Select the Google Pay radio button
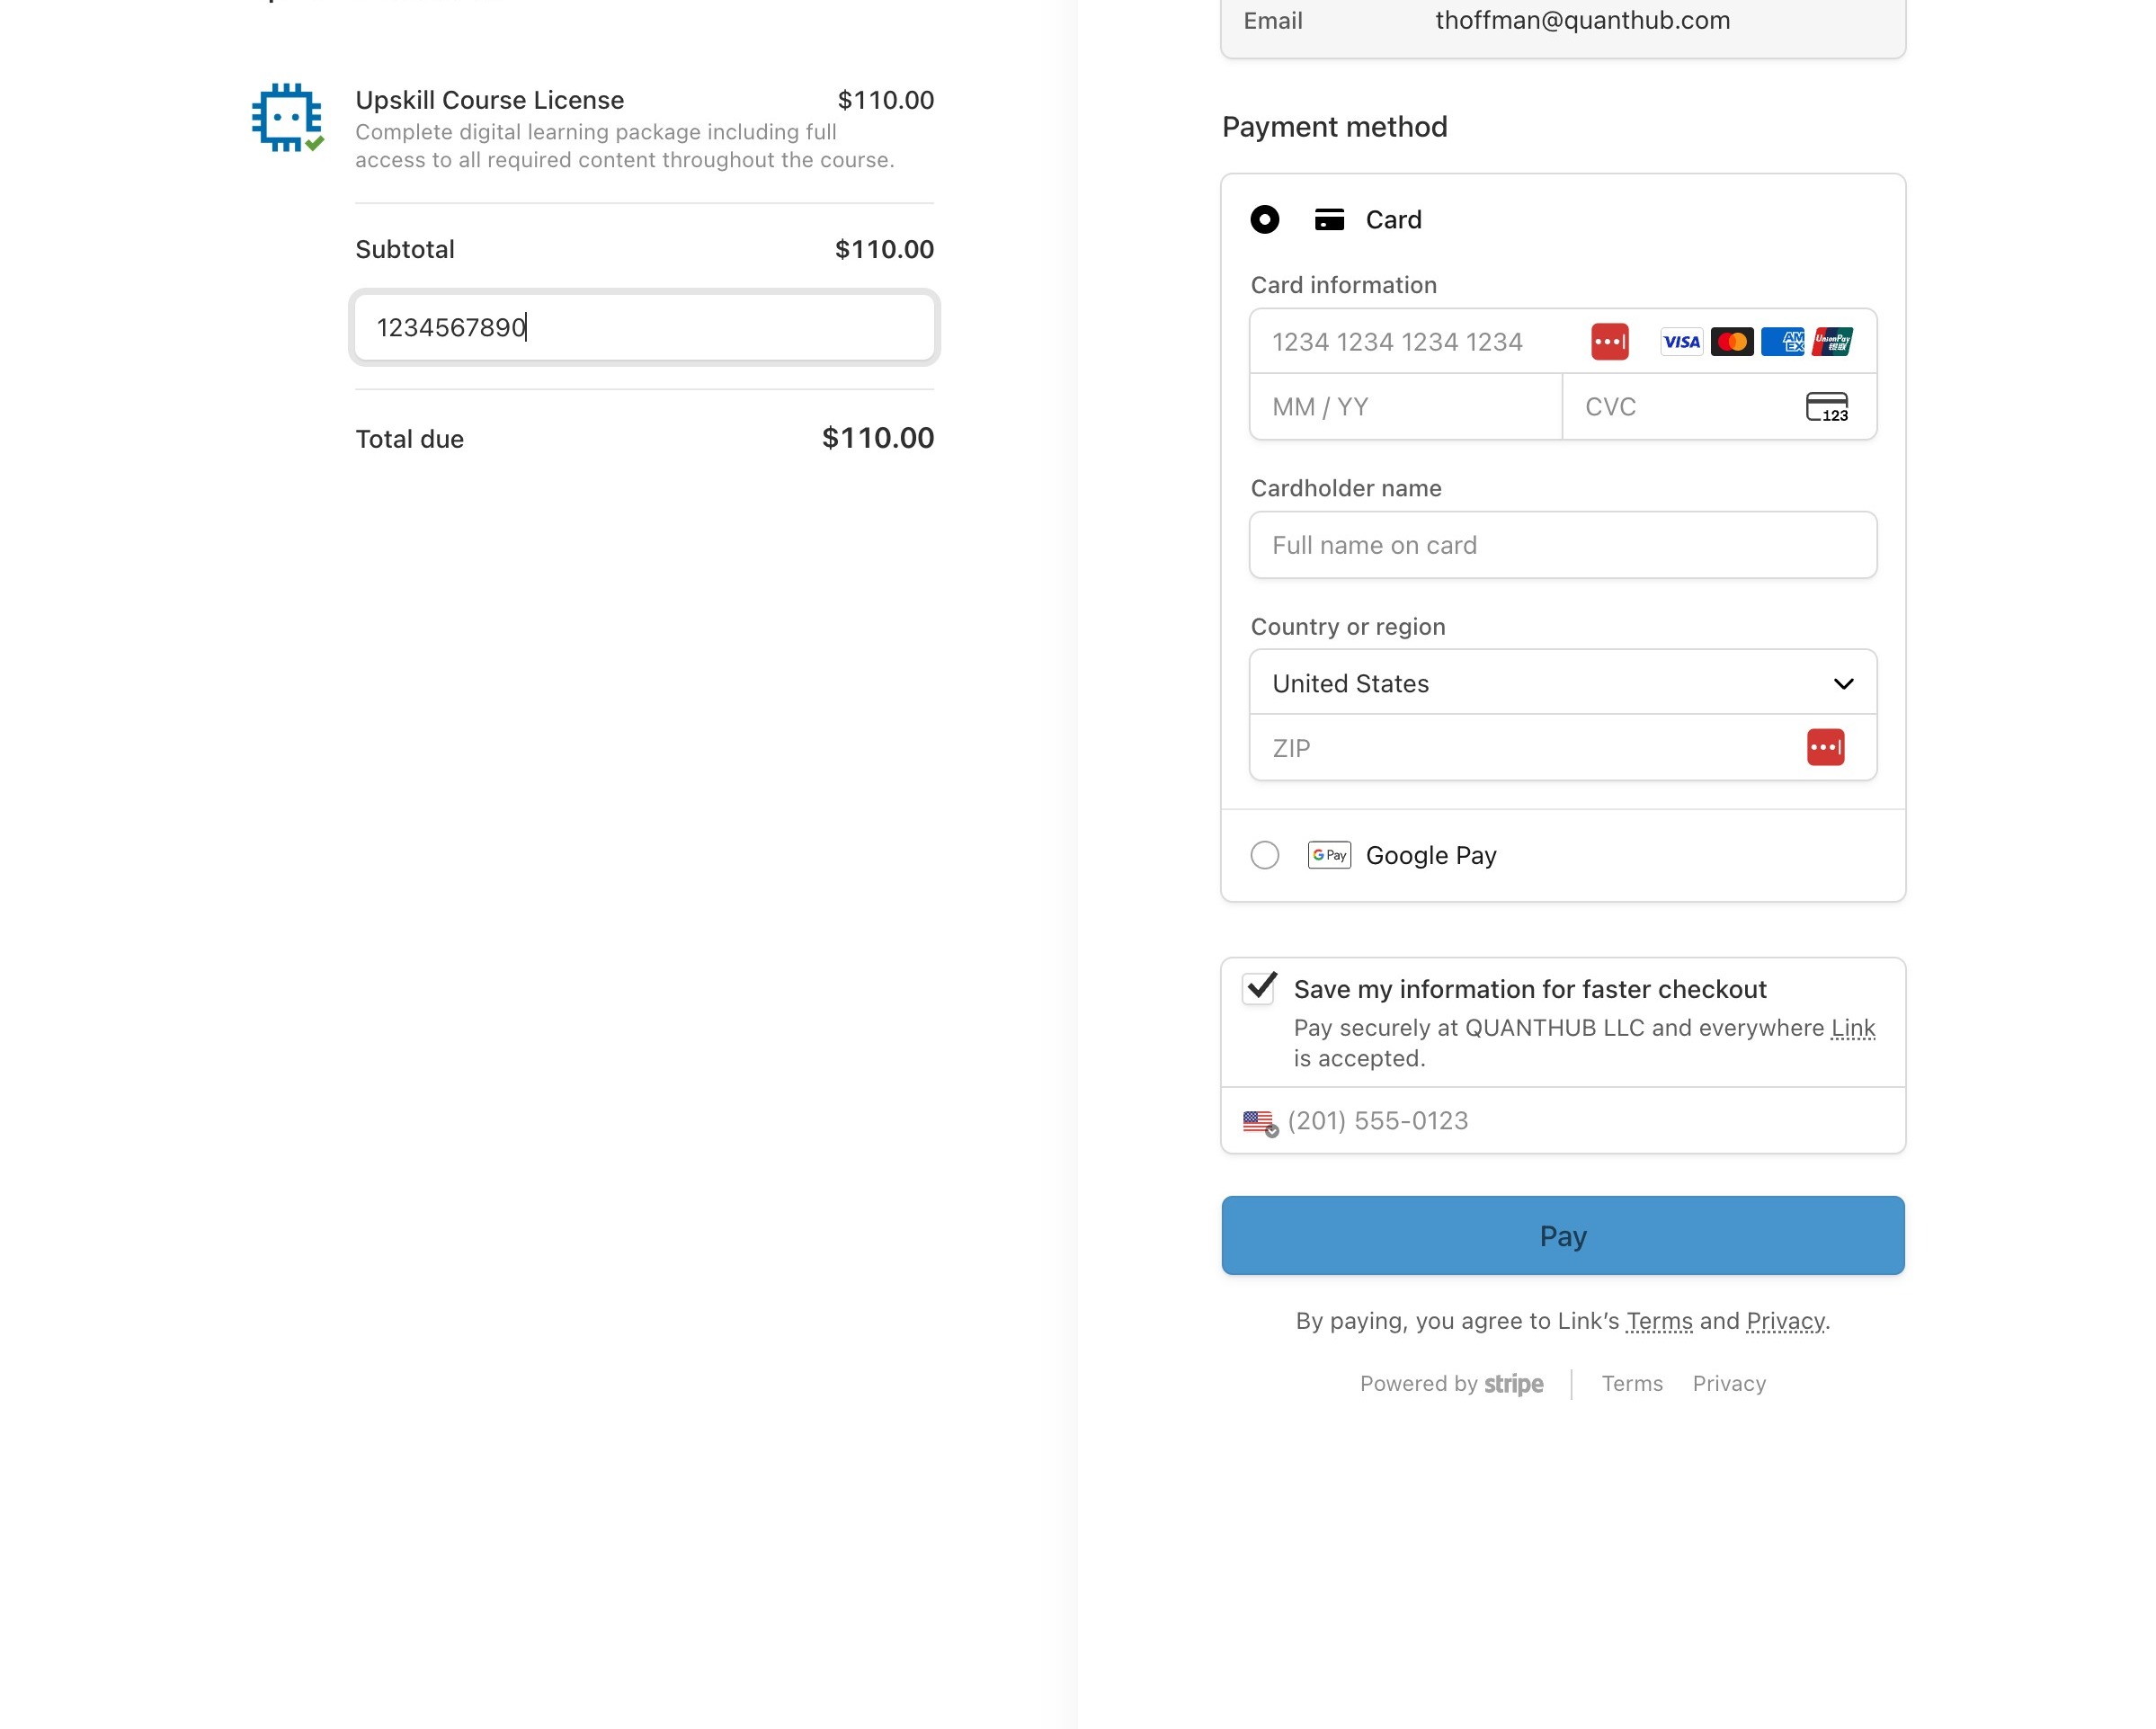2156x1729 pixels. pos(1265,855)
